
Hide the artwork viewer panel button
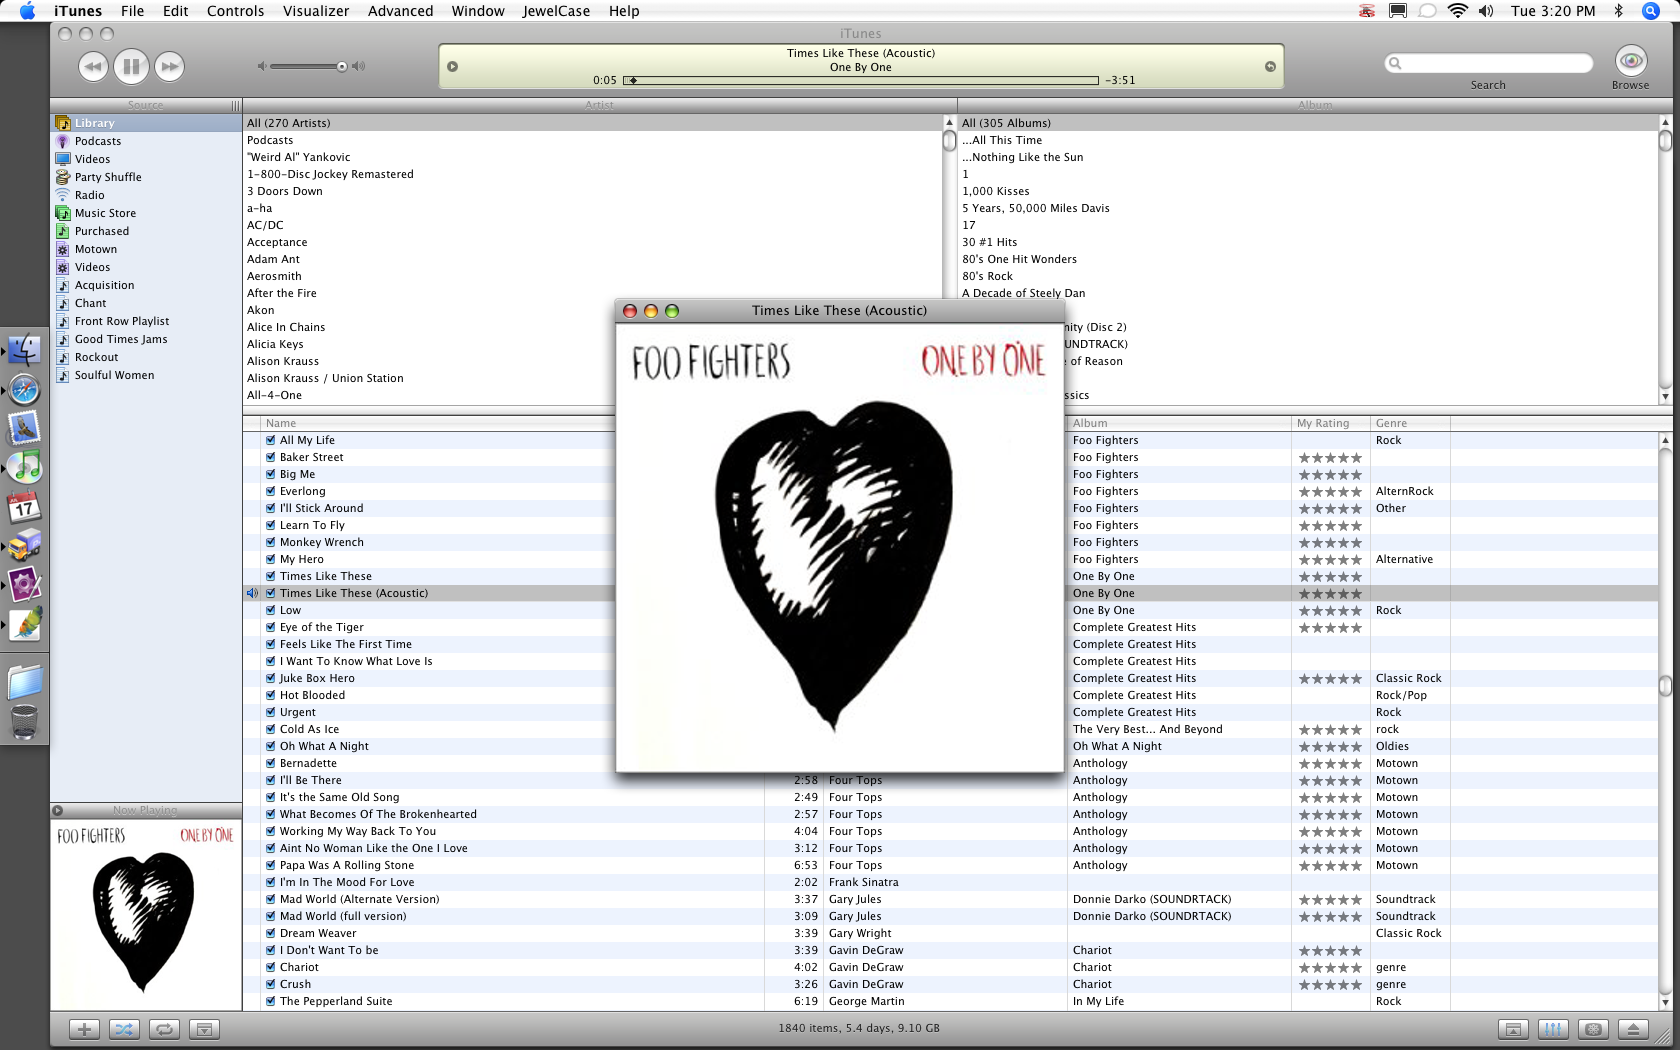point(204,1029)
